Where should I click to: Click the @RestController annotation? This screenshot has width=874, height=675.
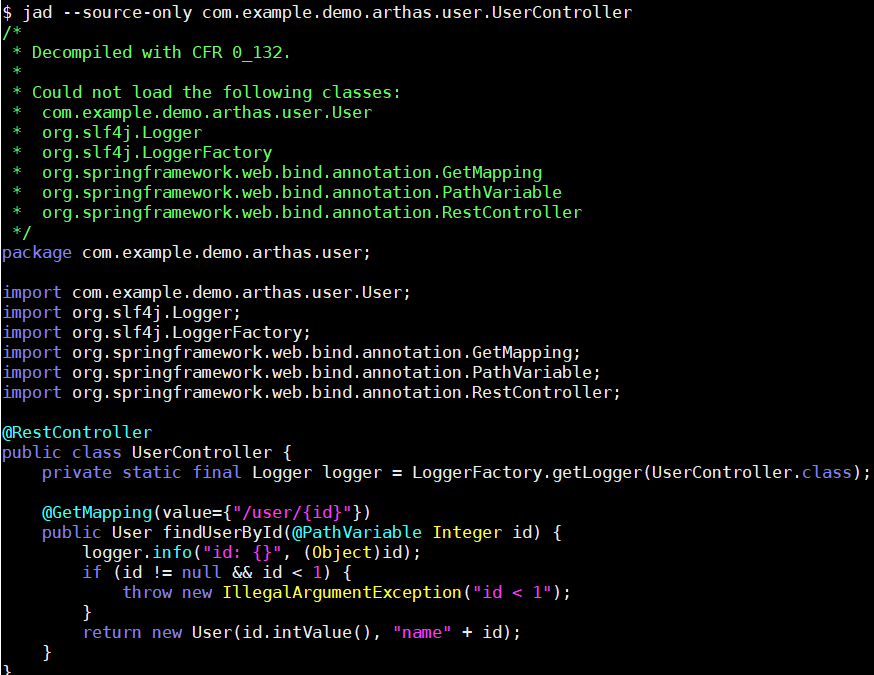pos(77,433)
